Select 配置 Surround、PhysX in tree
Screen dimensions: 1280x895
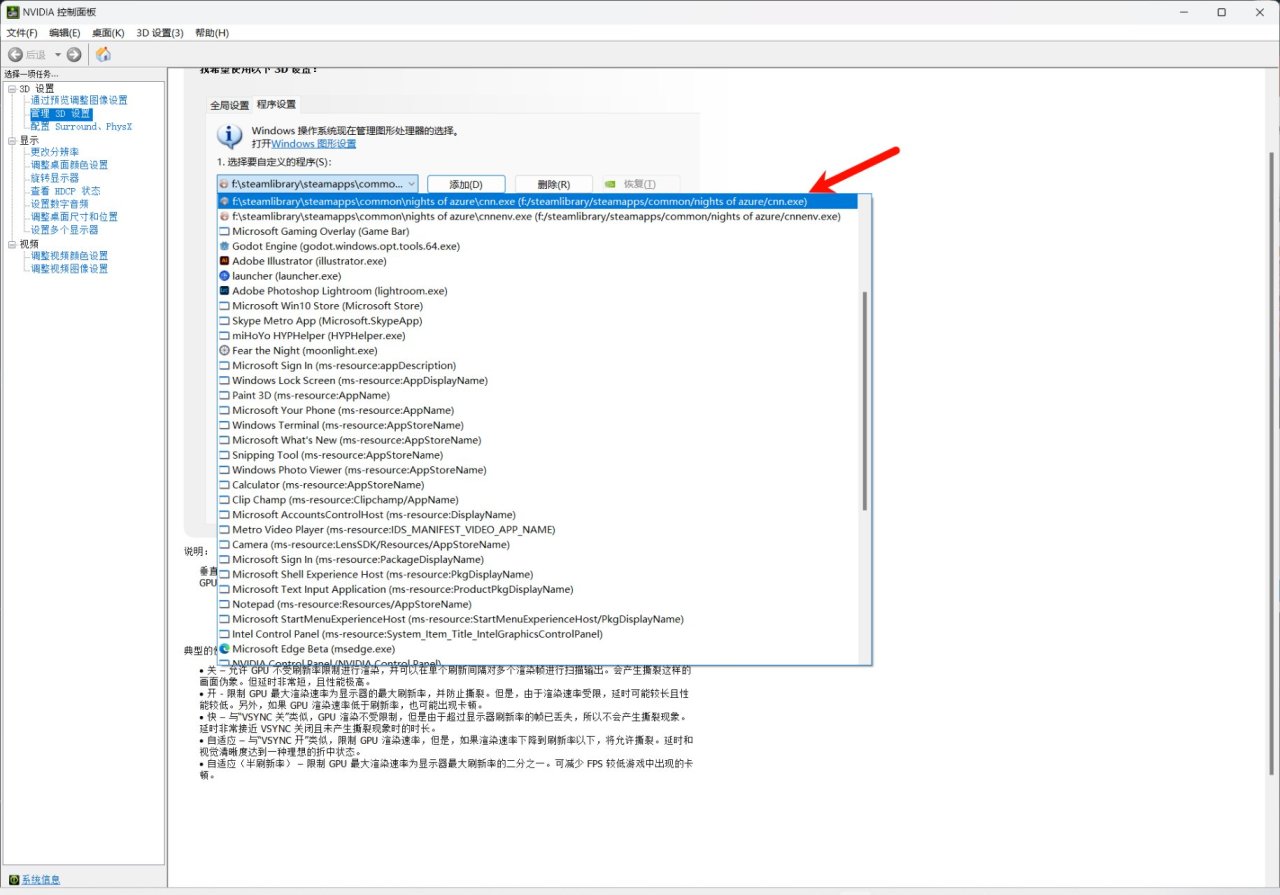pyautogui.click(x=81, y=127)
